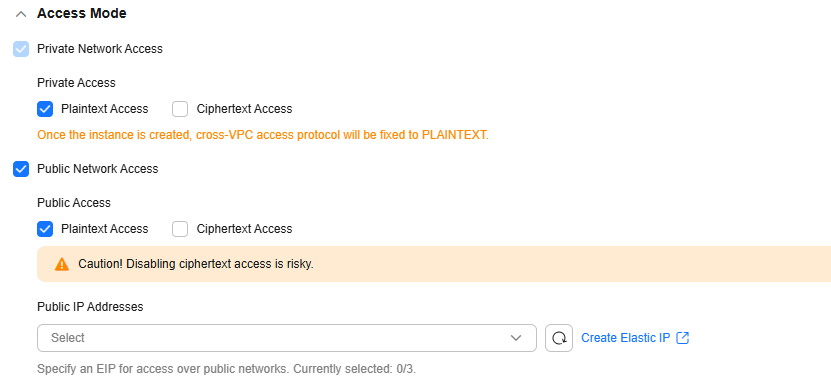Uncheck the Public Network Access checkbox

pos(21,169)
